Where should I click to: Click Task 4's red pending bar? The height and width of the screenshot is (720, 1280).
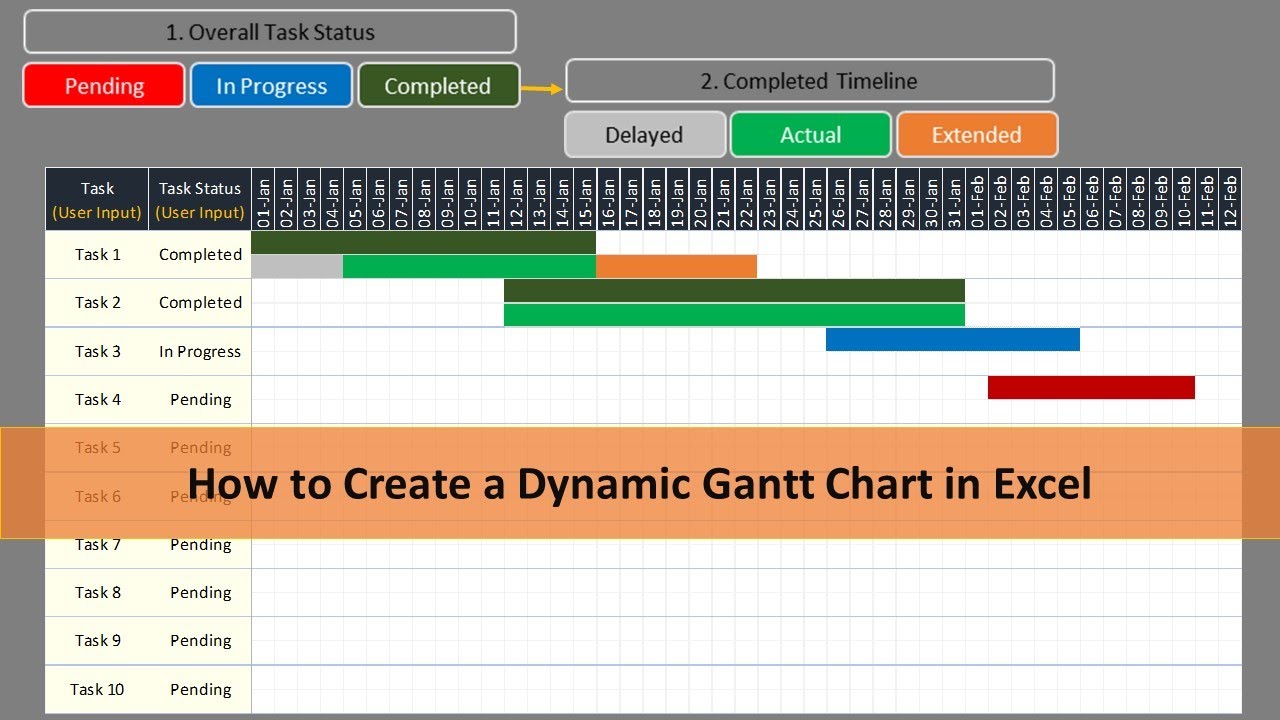[x=1091, y=387]
